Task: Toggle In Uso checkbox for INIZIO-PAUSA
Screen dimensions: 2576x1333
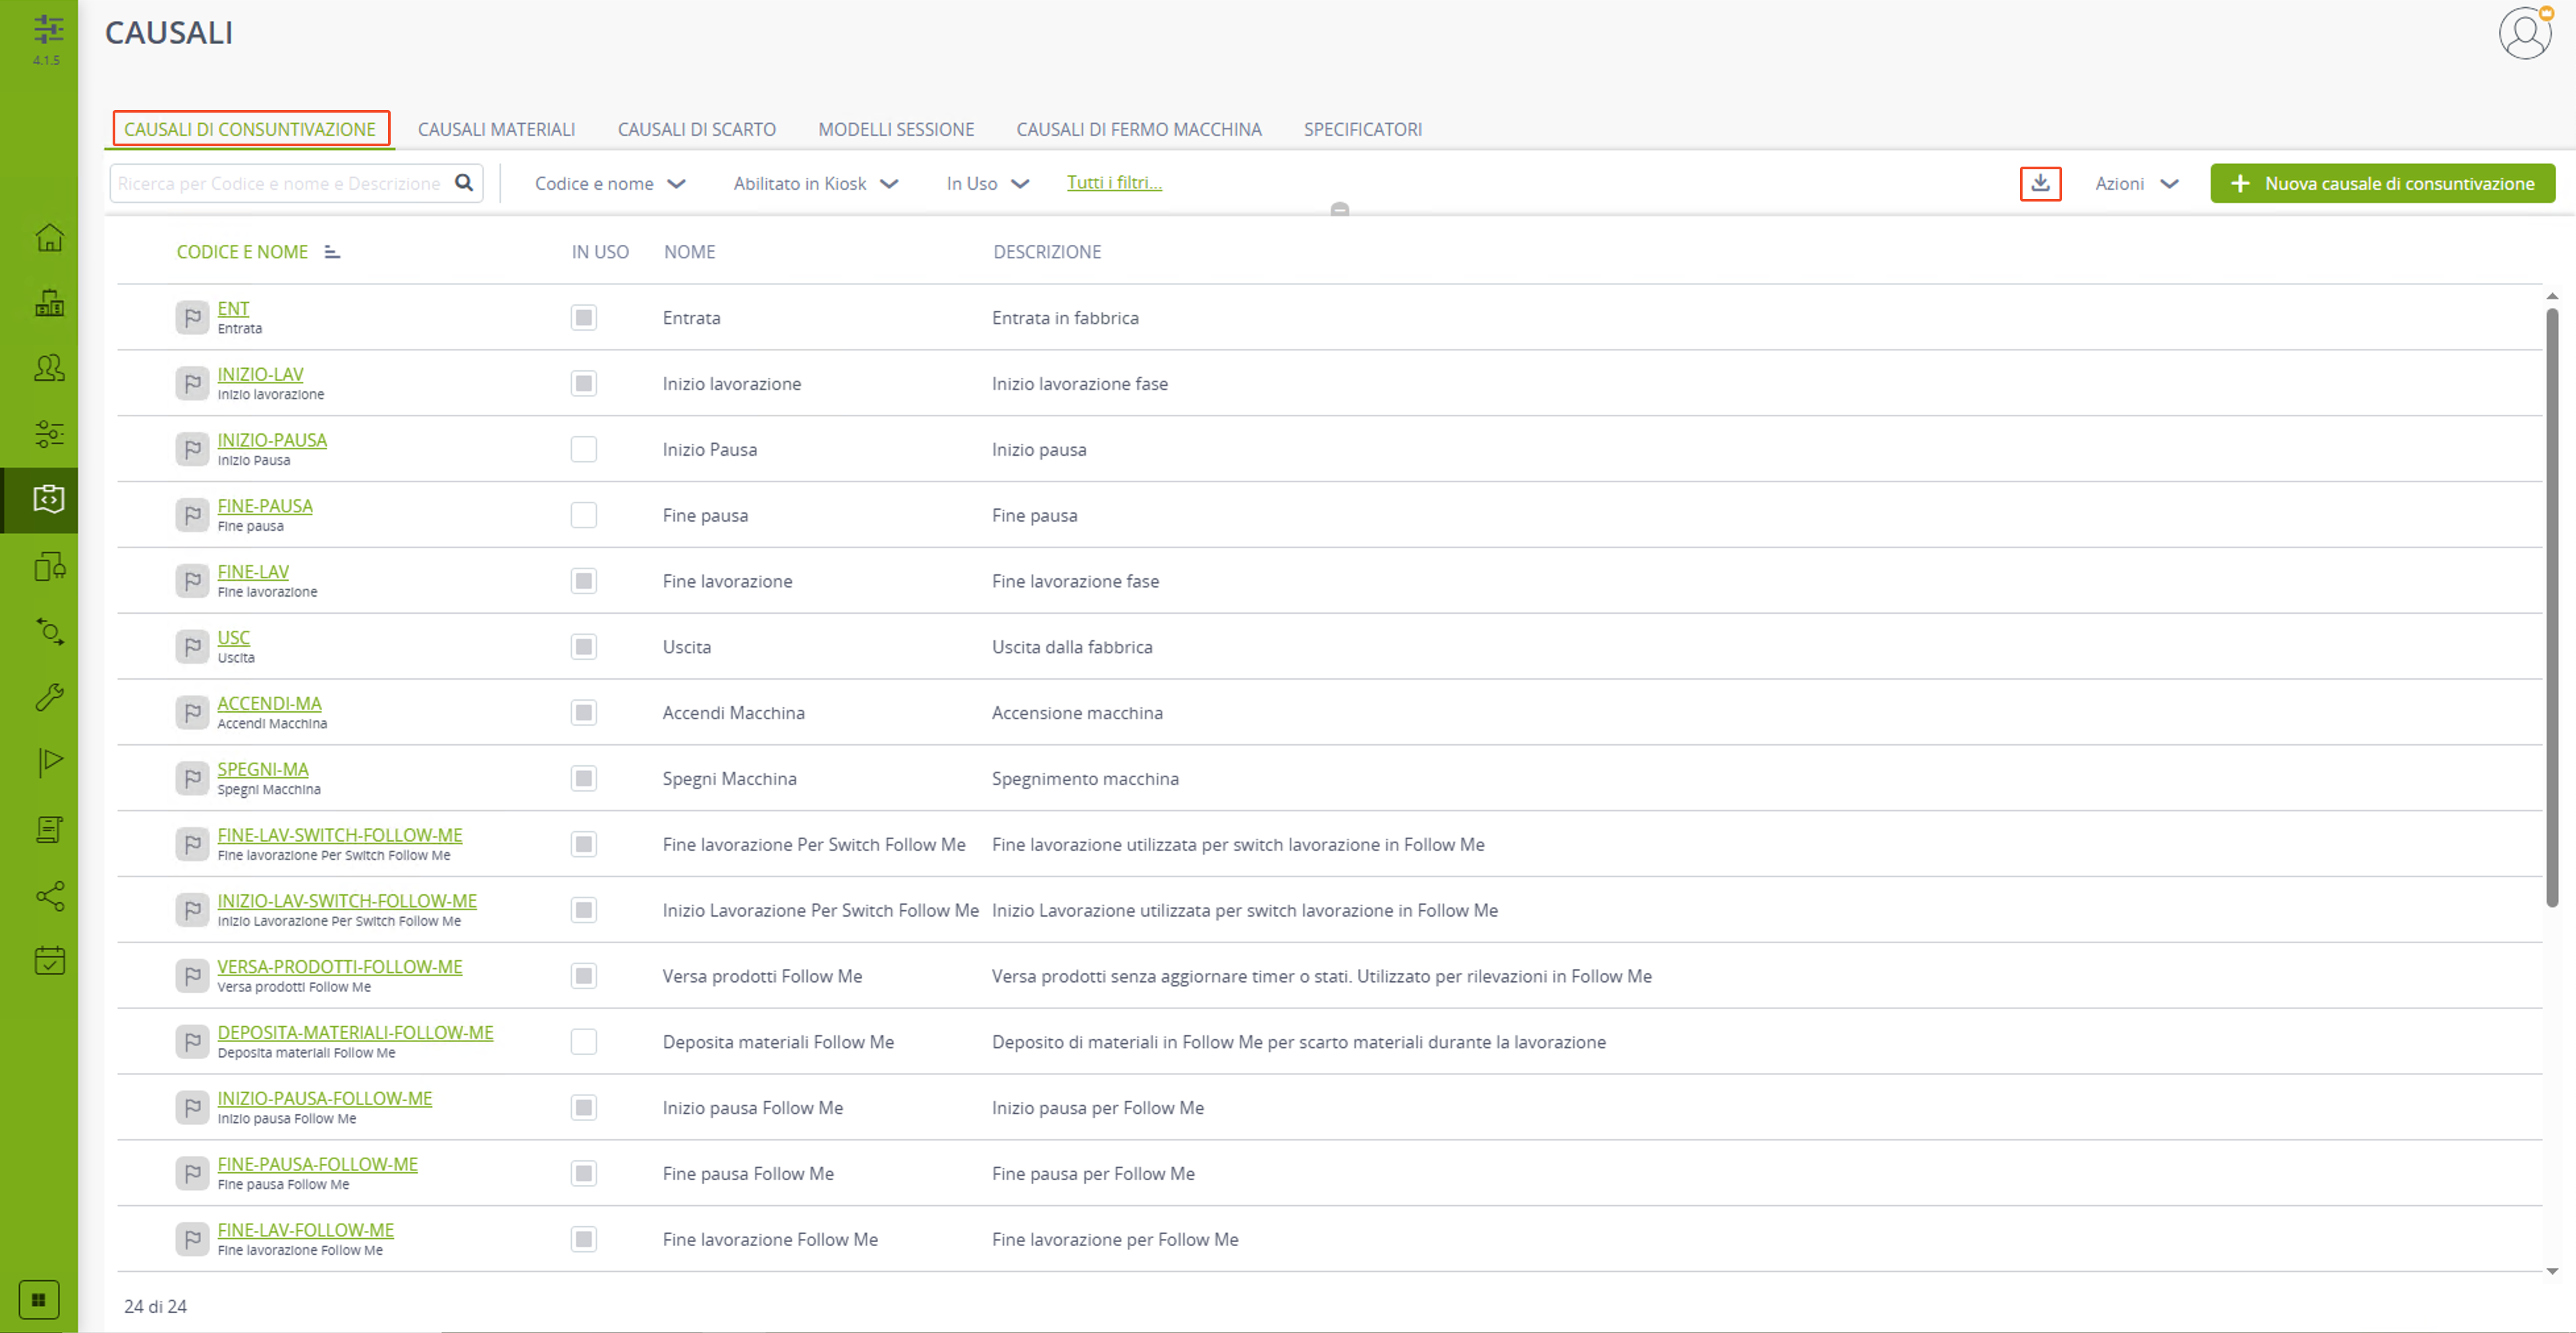Action: 584,449
